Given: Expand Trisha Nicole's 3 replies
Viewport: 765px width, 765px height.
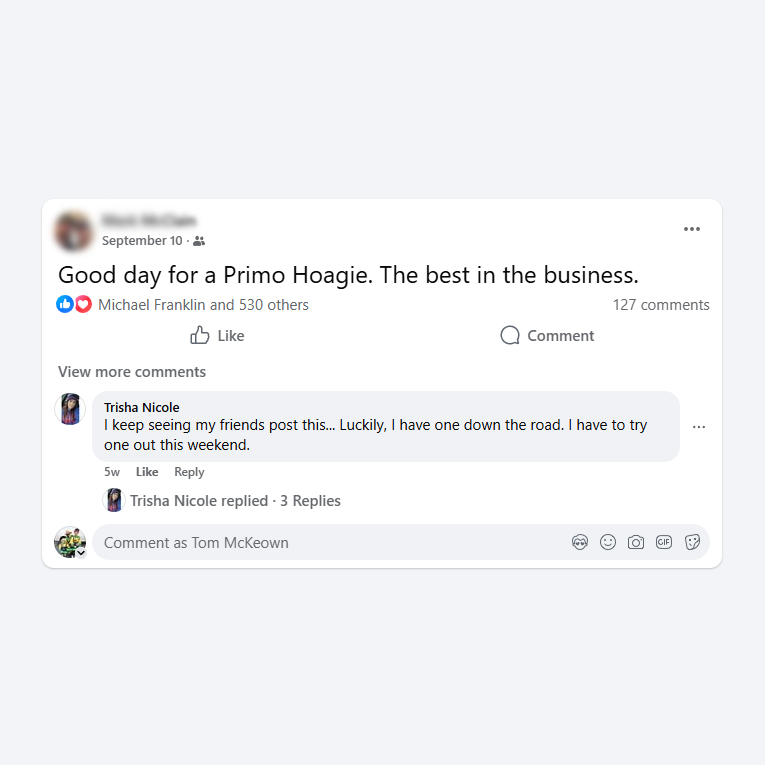Looking at the screenshot, I should tap(235, 501).
